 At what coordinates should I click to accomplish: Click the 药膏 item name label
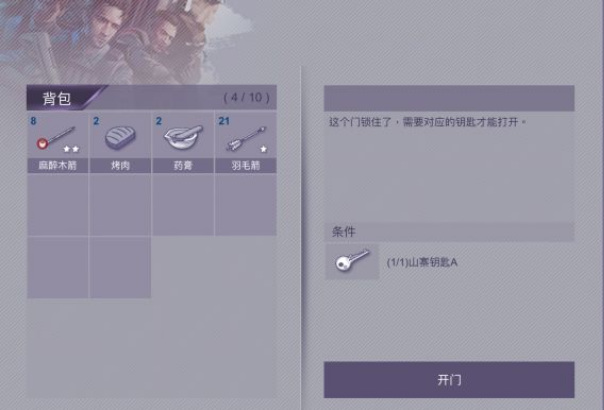pos(183,166)
